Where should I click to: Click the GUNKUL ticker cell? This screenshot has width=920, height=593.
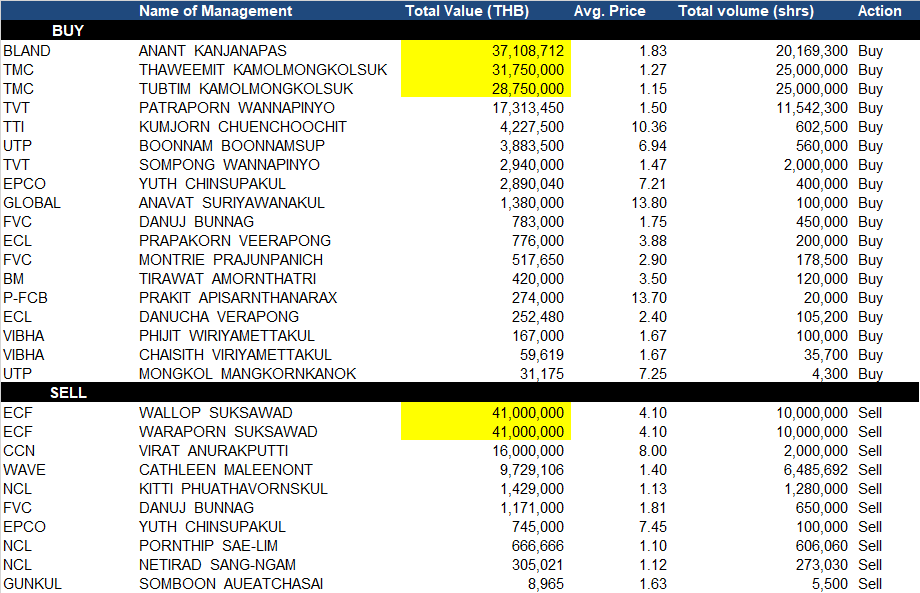pos(32,584)
